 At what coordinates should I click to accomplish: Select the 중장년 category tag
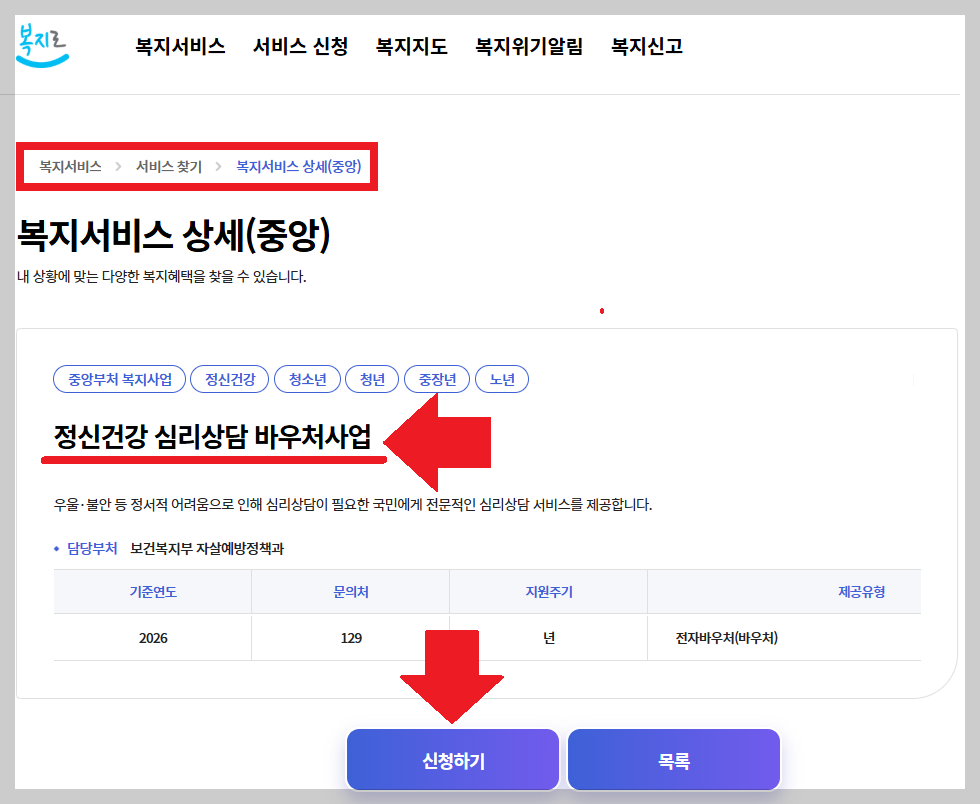pyautogui.click(x=436, y=379)
